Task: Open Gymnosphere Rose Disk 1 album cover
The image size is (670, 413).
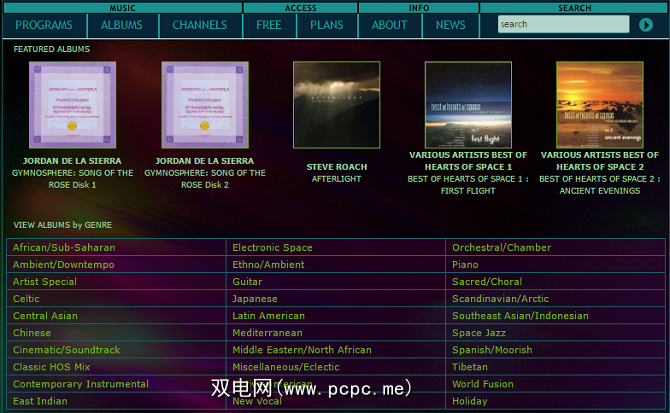Action: pyautogui.click(x=72, y=105)
